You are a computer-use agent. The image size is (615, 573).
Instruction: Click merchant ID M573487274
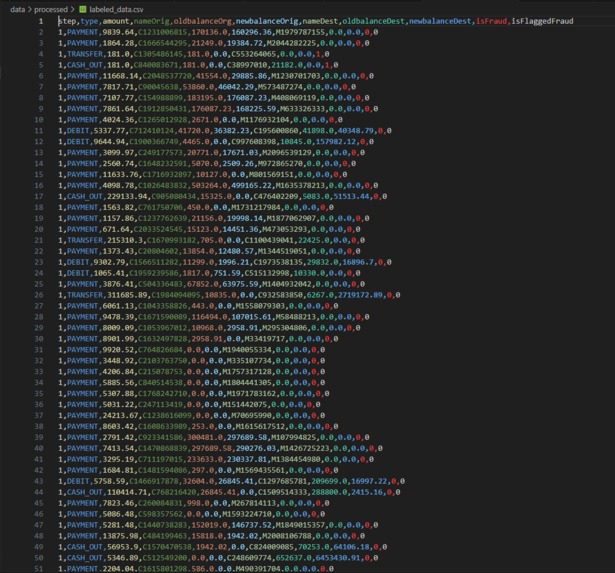click(280, 87)
